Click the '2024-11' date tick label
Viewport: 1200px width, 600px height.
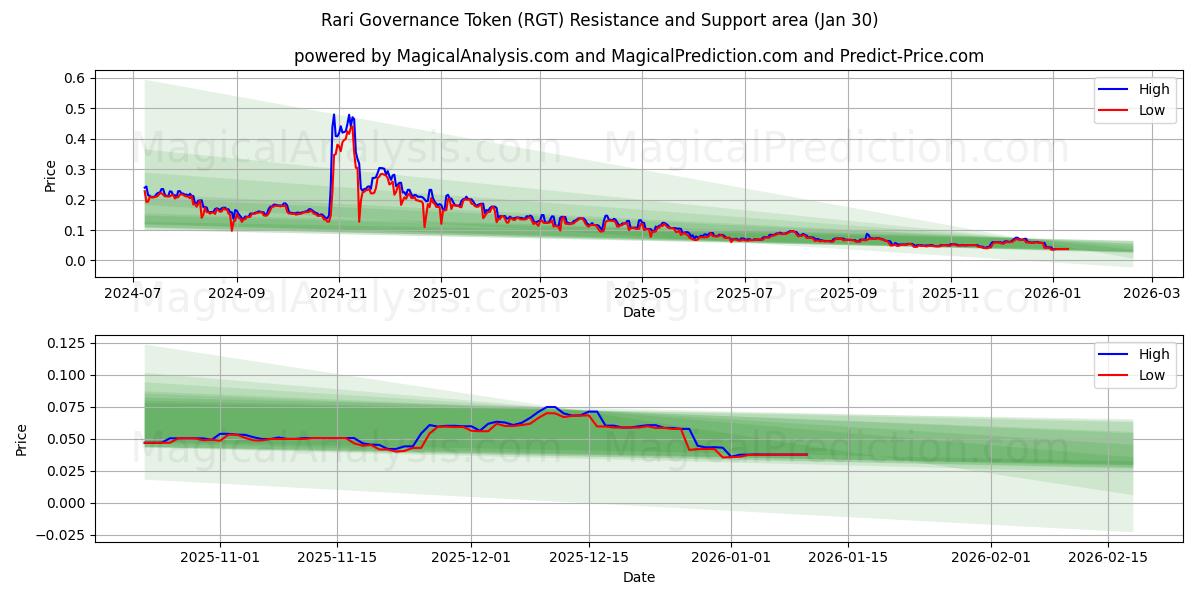point(338,293)
